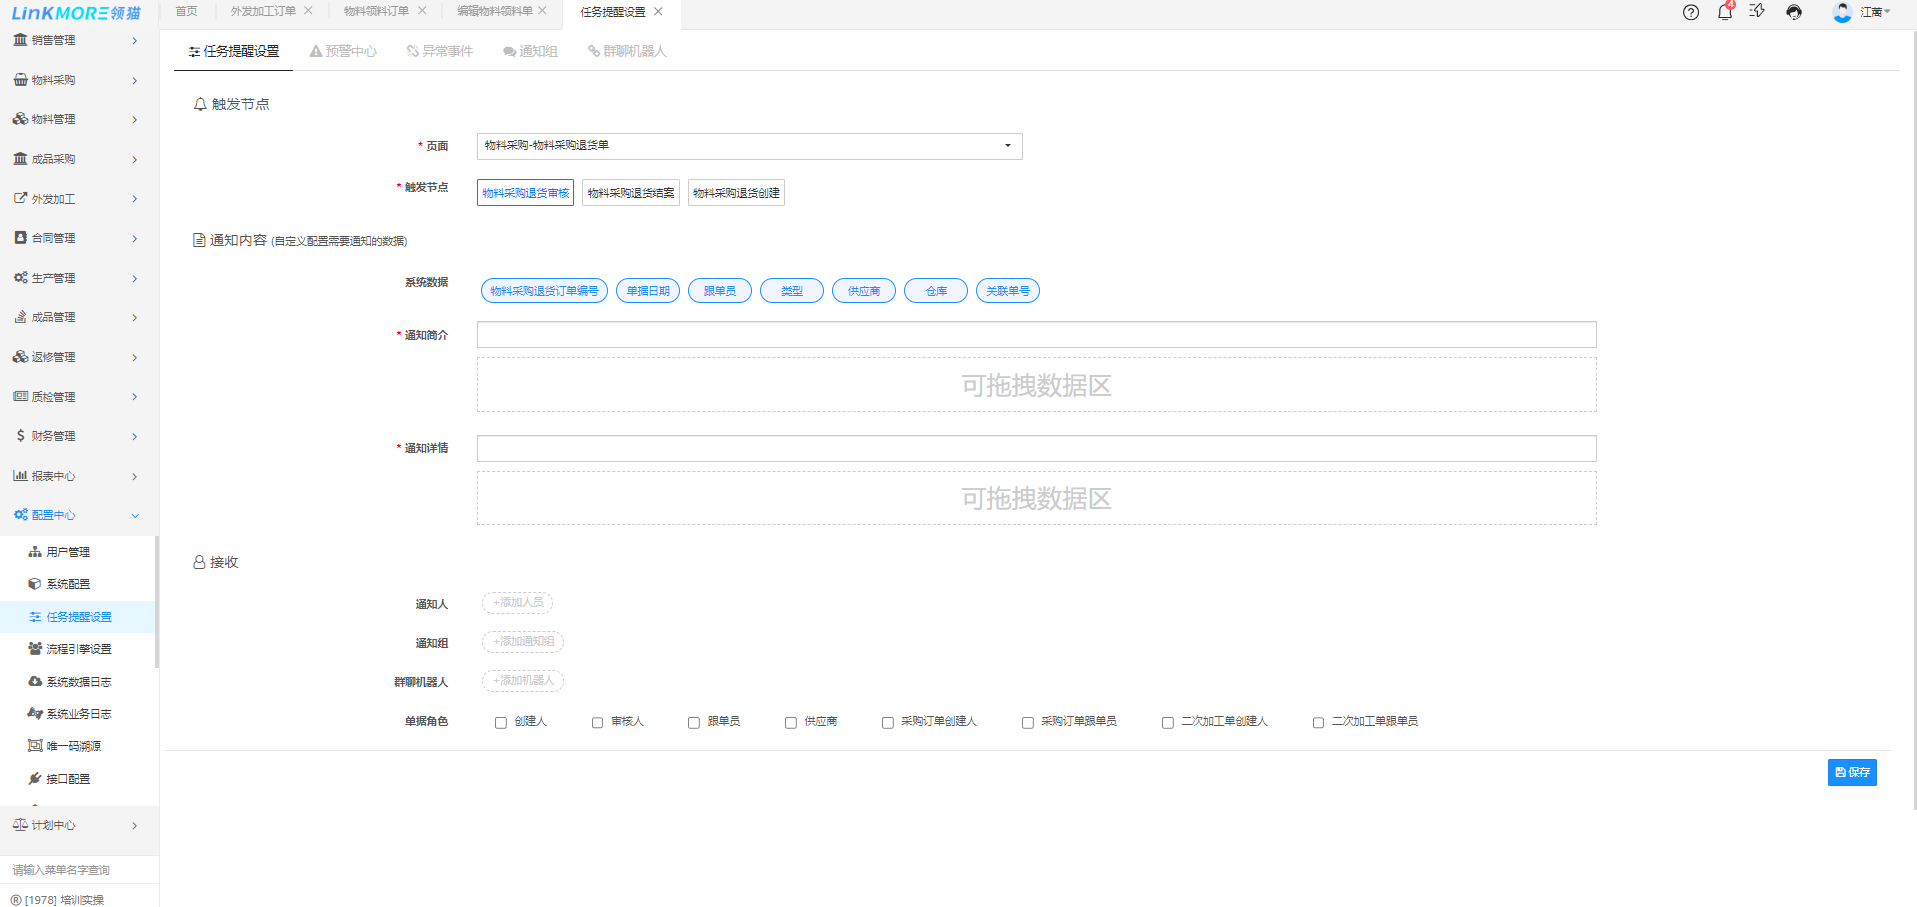
Task: Click the user avatar icon
Action: click(x=1841, y=13)
